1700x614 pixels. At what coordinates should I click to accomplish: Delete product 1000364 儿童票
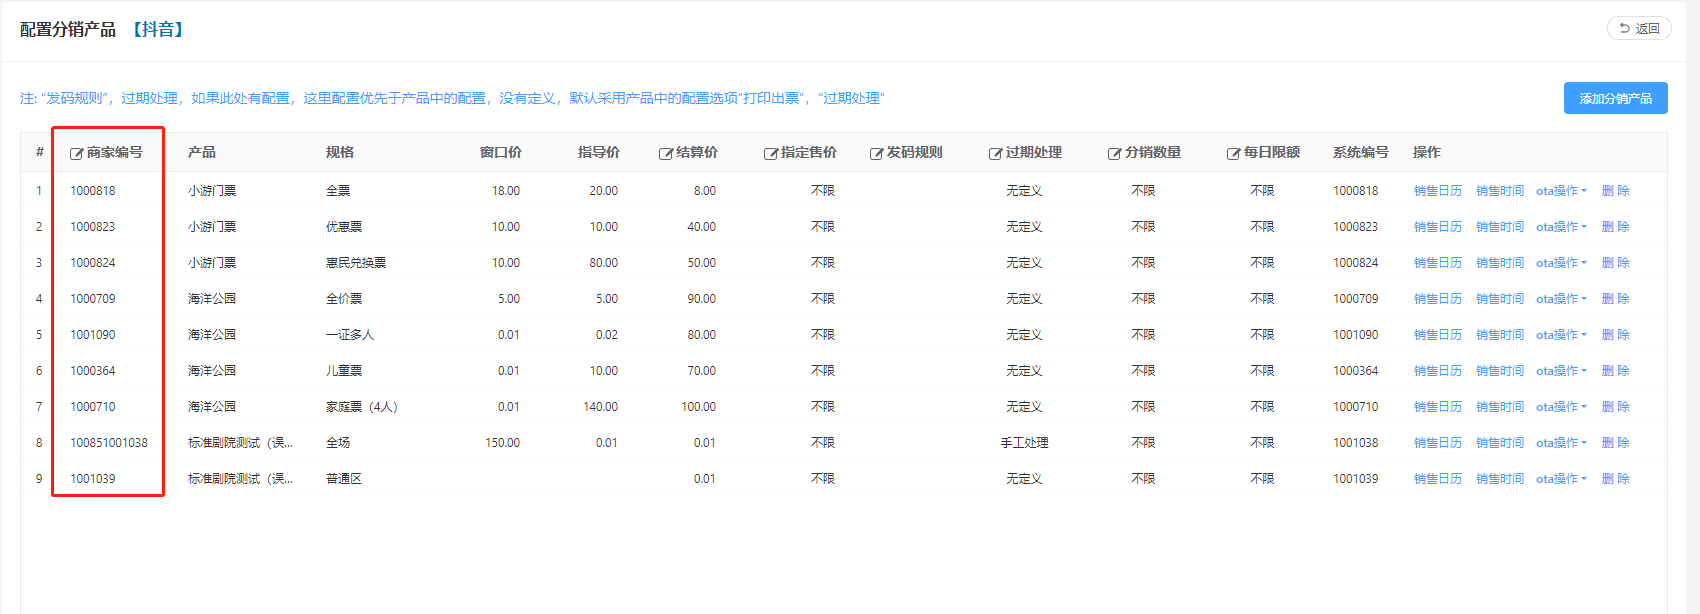click(x=1615, y=371)
